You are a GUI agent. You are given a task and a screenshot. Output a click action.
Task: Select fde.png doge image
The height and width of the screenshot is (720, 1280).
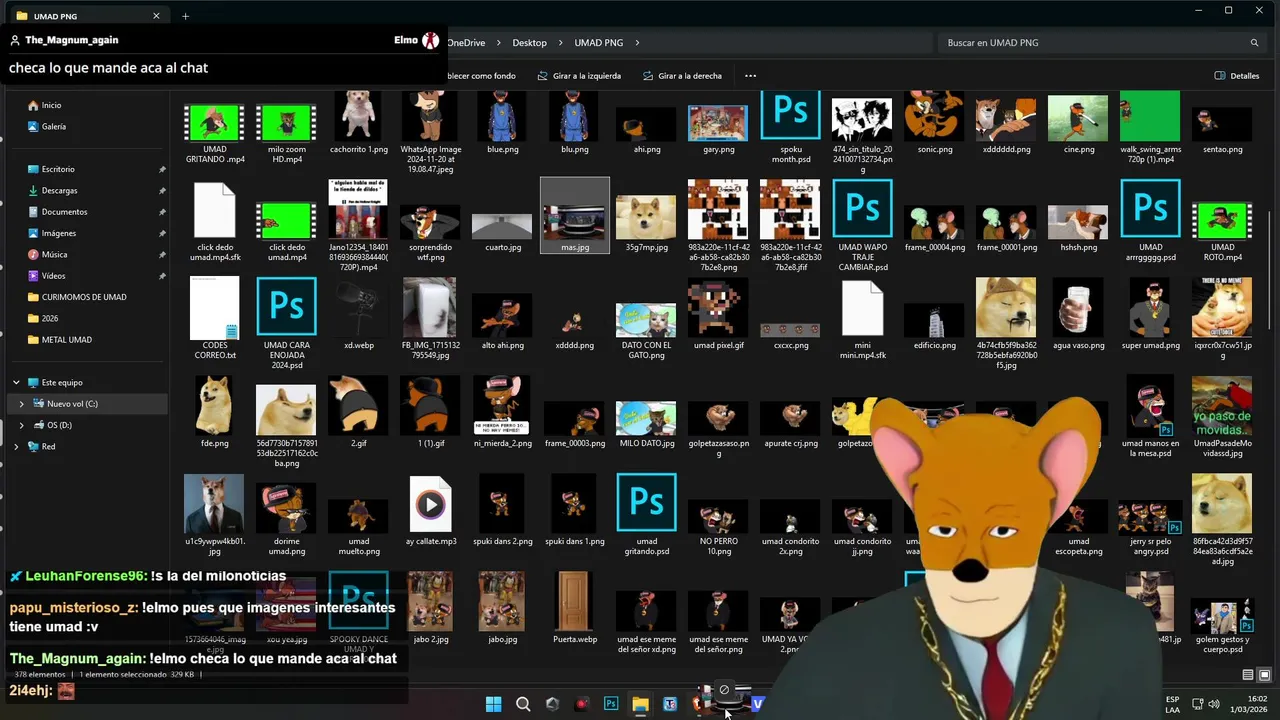(214, 412)
